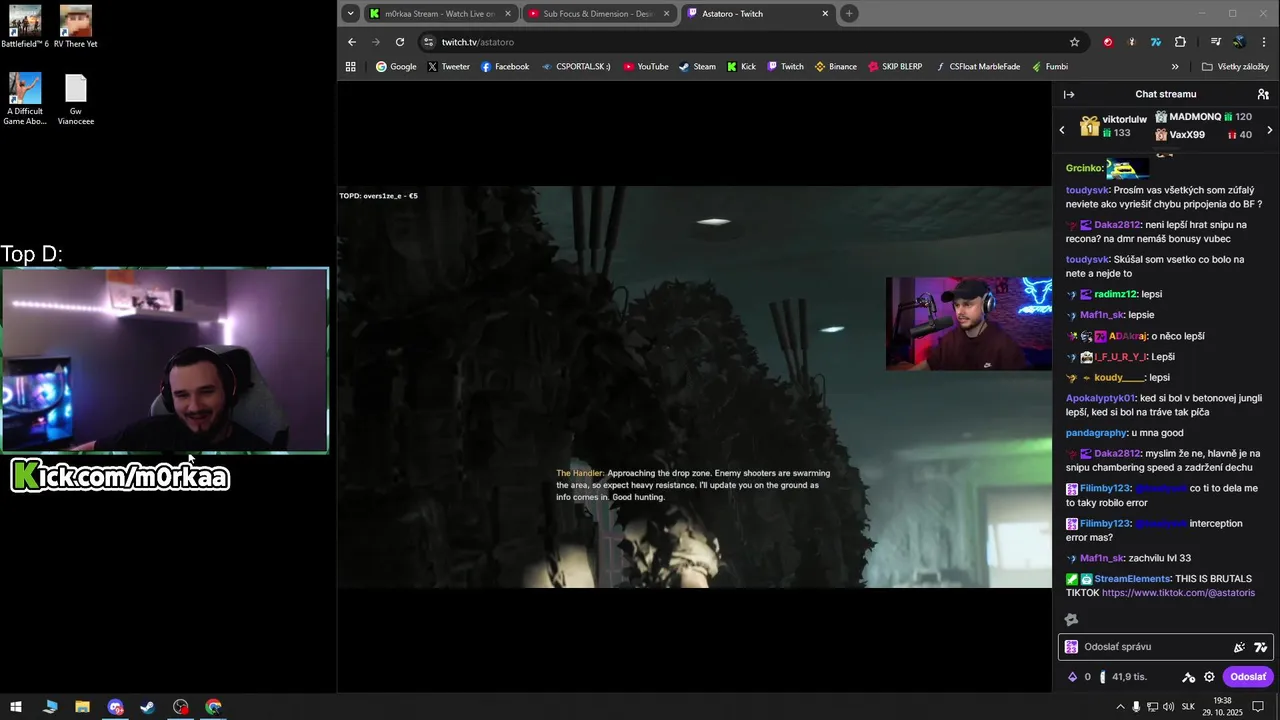Open Discord from the taskbar
The height and width of the screenshot is (720, 1280).
(115, 707)
